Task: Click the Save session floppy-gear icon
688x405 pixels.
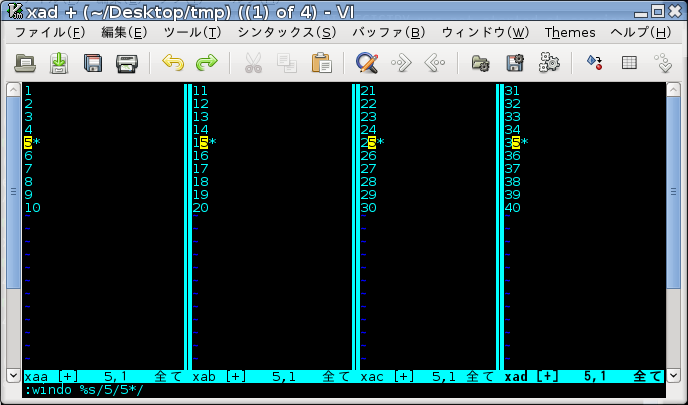Action: tap(515, 63)
